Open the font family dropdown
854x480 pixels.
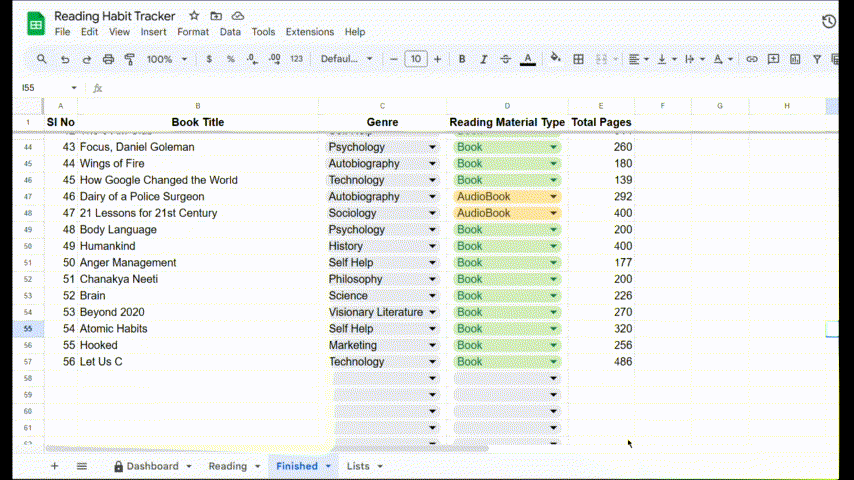[346, 59]
